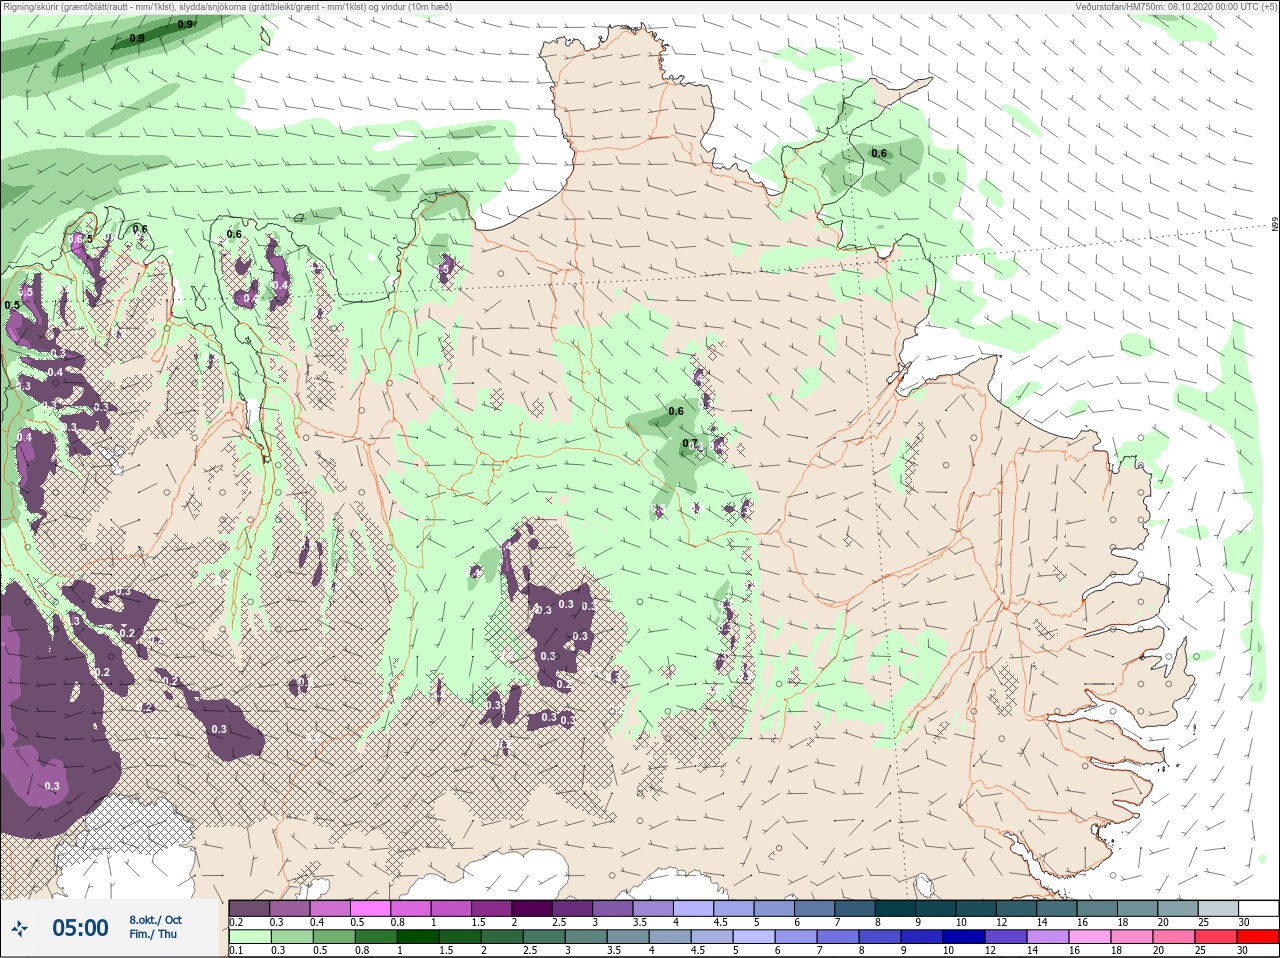1280x958 pixels.
Task: Pick the rain scale swatch for 30
Action: 1259,937
